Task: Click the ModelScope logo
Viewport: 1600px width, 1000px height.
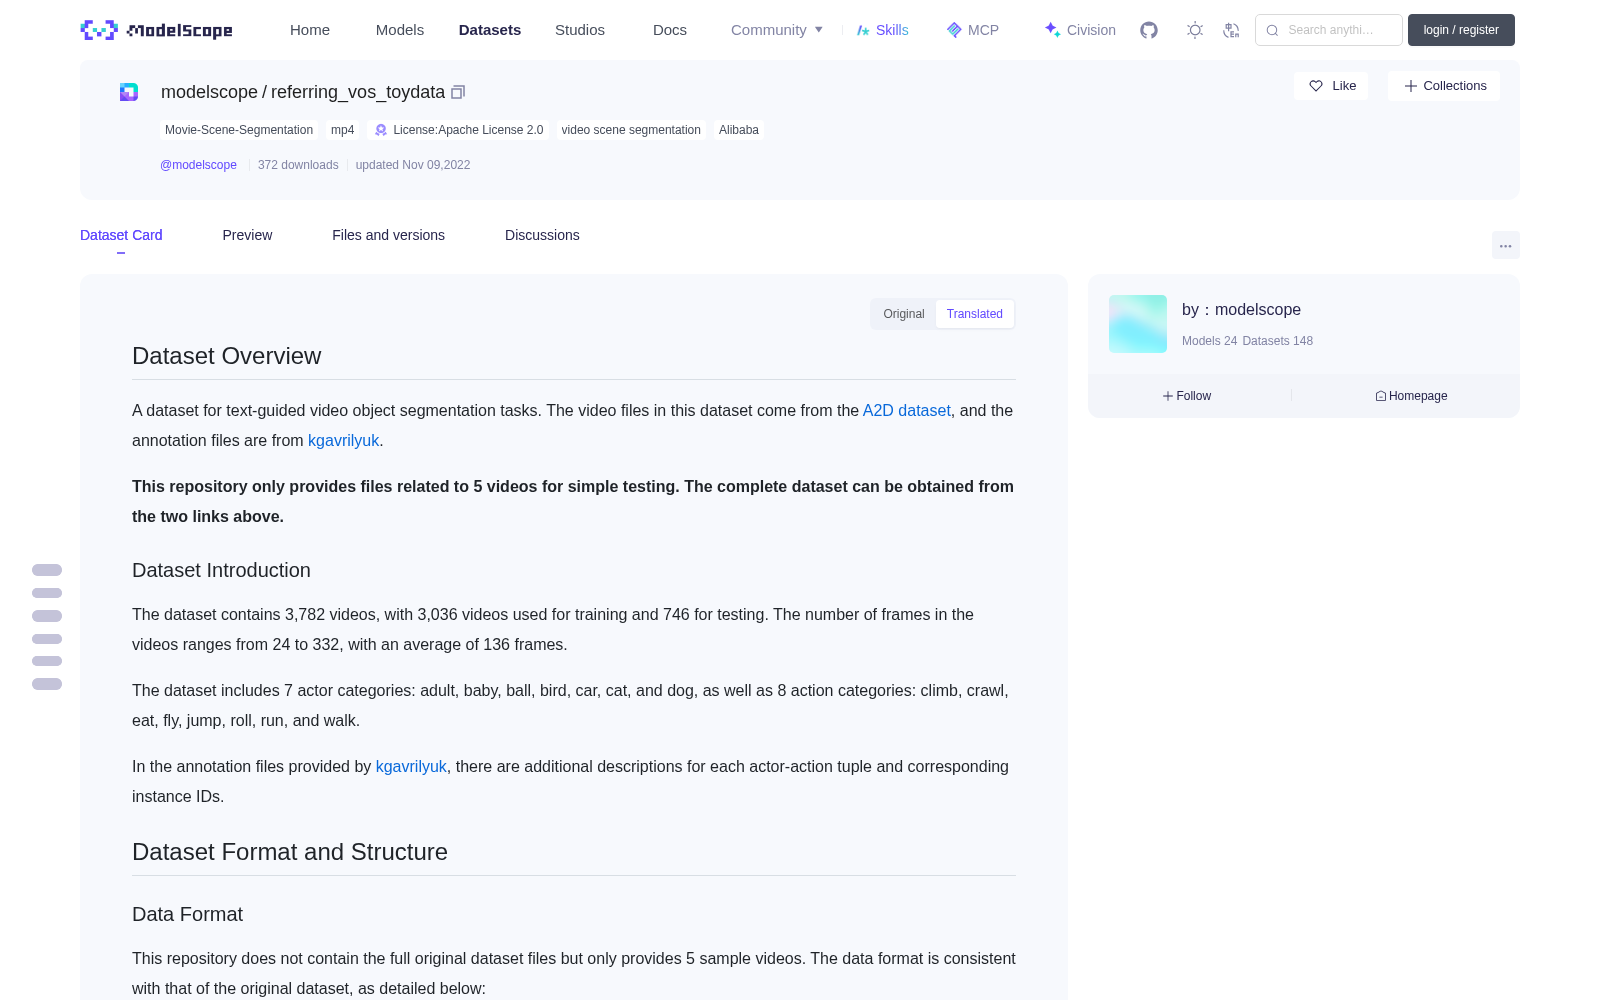Action: point(157,30)
